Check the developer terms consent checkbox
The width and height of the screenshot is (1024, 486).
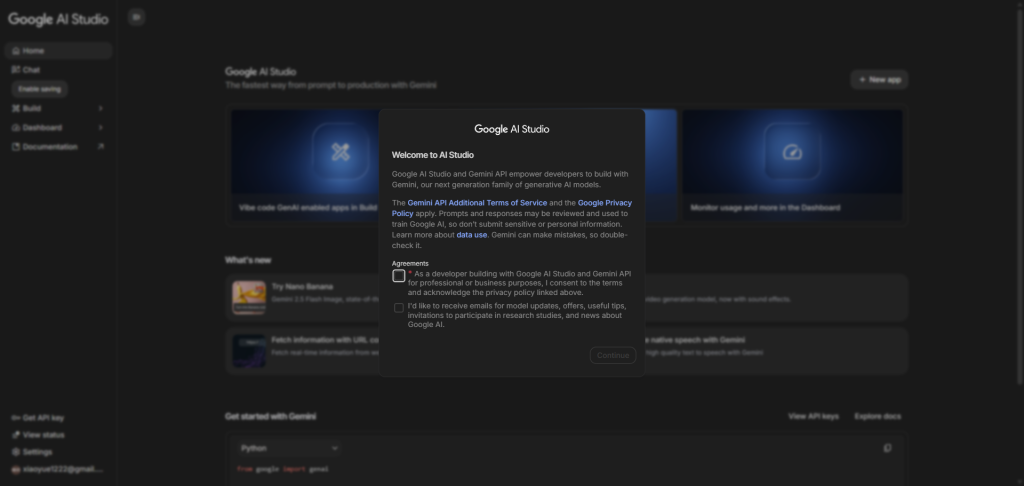click(x=399, y=276)
